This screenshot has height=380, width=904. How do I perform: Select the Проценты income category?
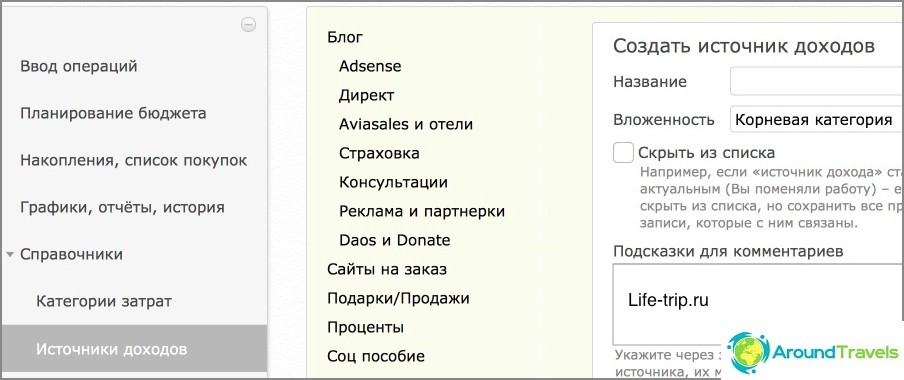point(365,328)
